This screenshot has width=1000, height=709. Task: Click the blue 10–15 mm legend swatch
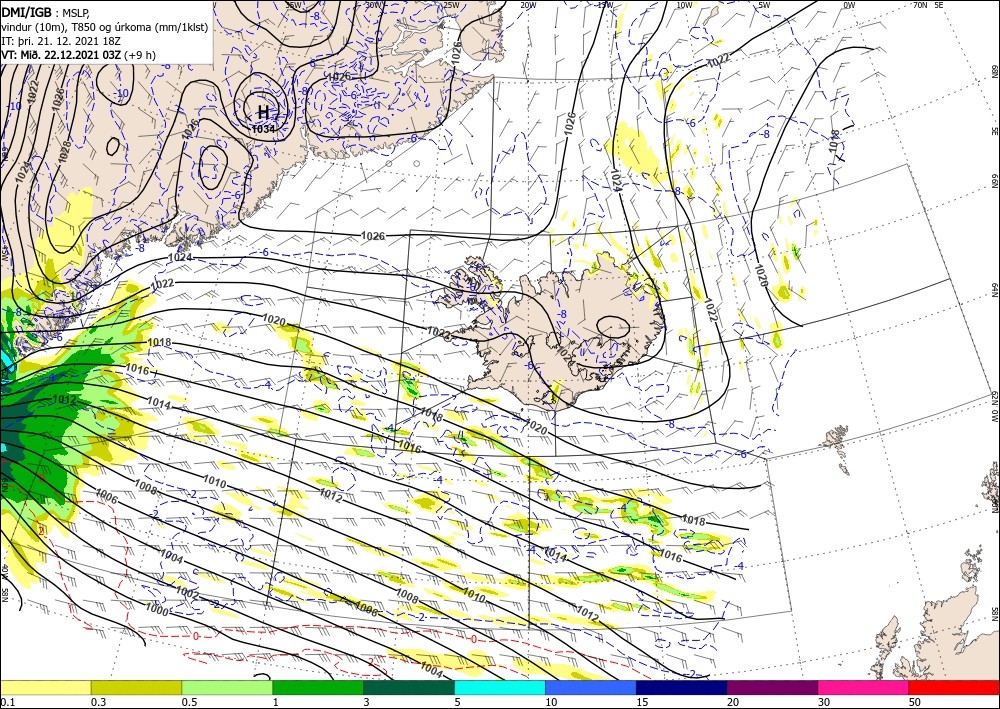(591, 687)
